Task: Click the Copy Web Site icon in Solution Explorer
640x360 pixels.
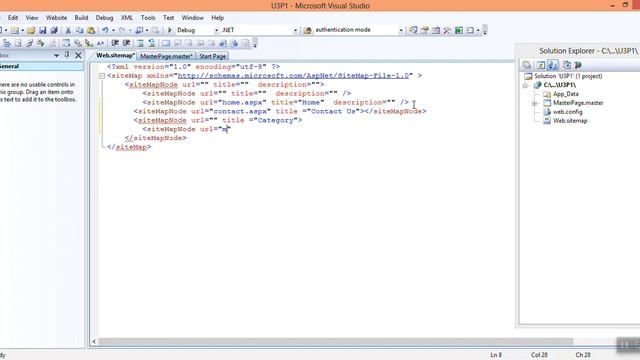Action: click(x=567, y=65)
